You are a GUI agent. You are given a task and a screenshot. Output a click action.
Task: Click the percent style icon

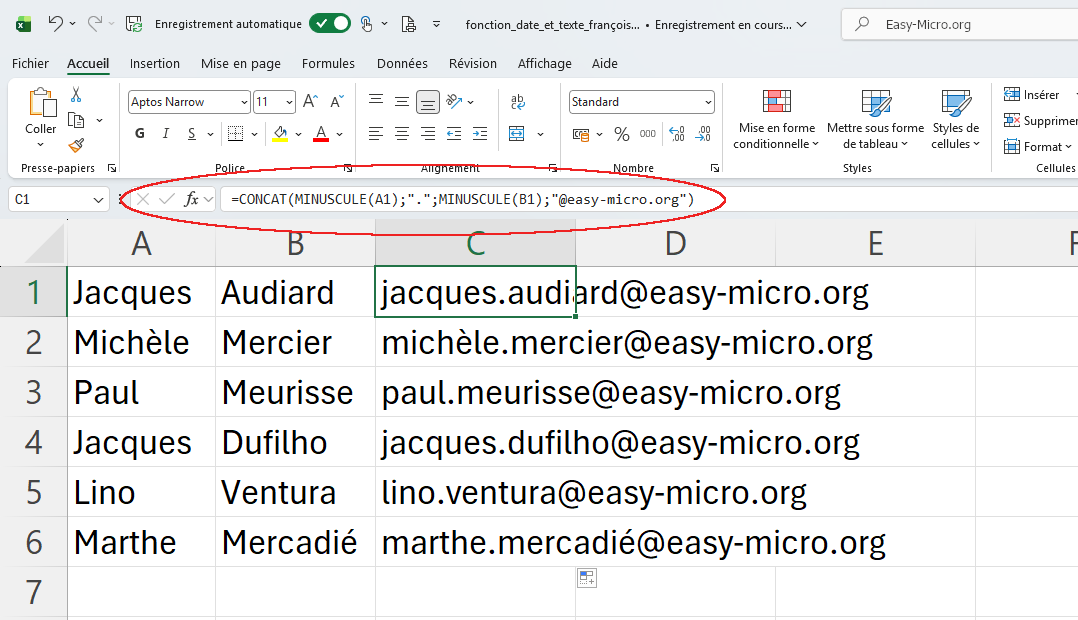[621, 134]
